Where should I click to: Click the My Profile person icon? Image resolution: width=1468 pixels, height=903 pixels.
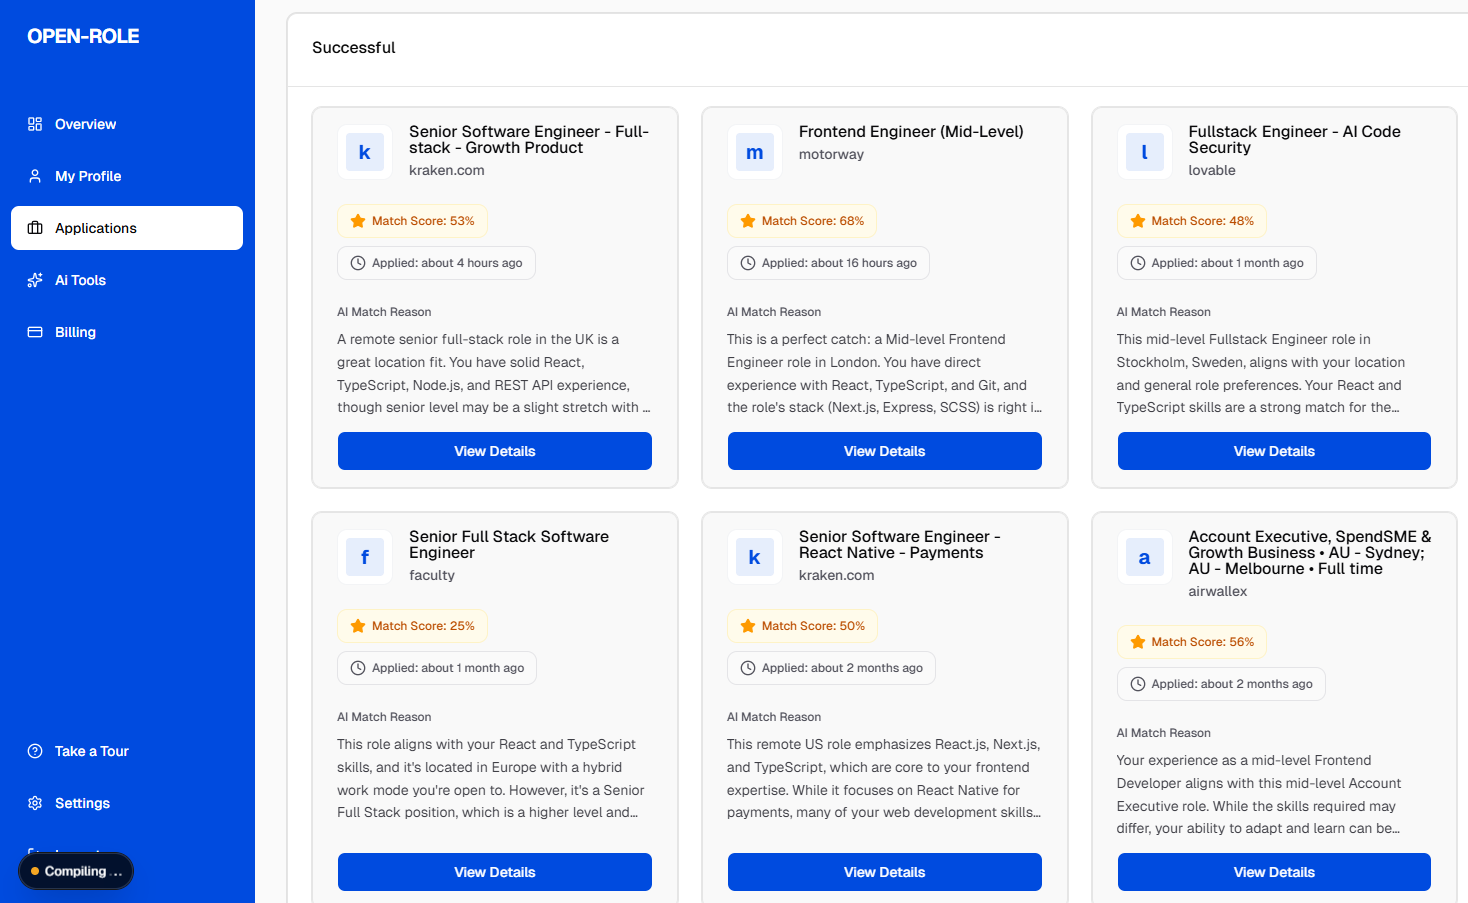(35, 176)
